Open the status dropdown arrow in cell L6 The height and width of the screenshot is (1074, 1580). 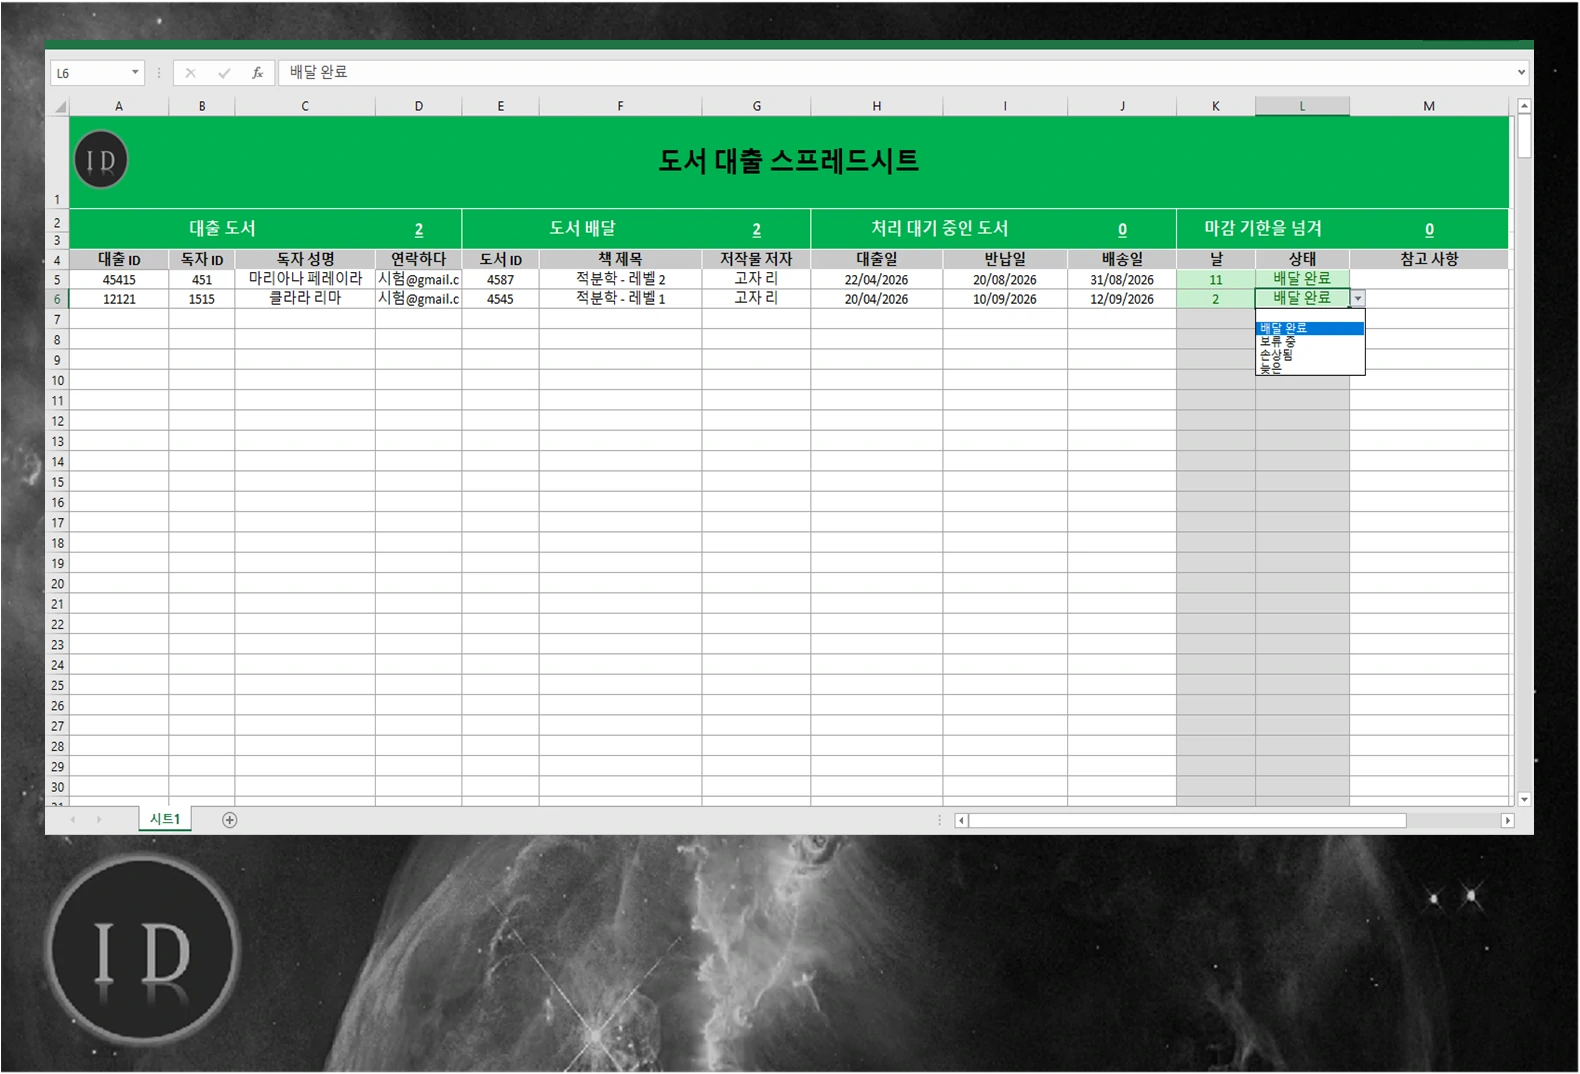coord(1358,299)
